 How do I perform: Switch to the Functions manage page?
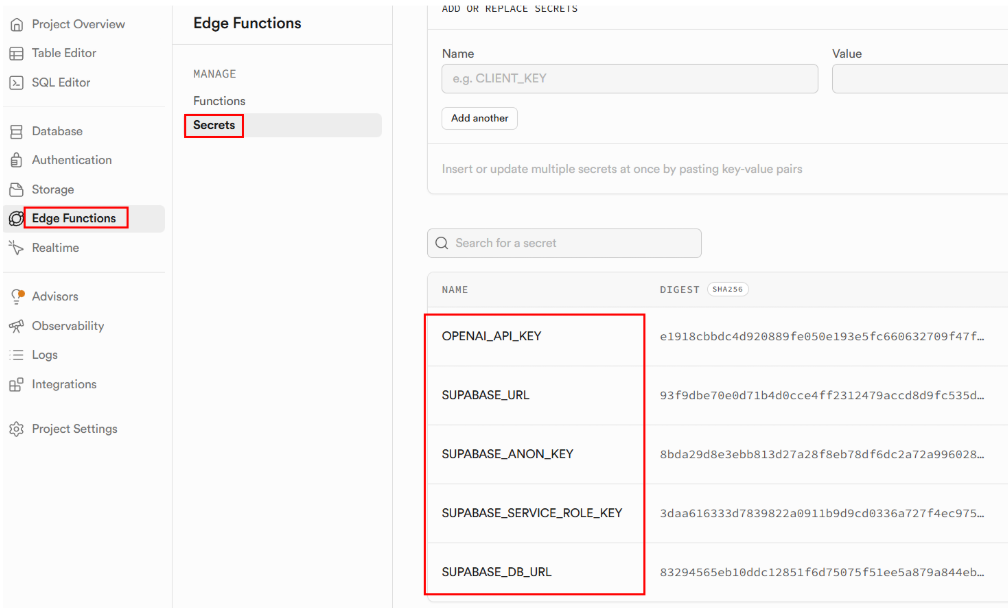(x=219, y=101)
